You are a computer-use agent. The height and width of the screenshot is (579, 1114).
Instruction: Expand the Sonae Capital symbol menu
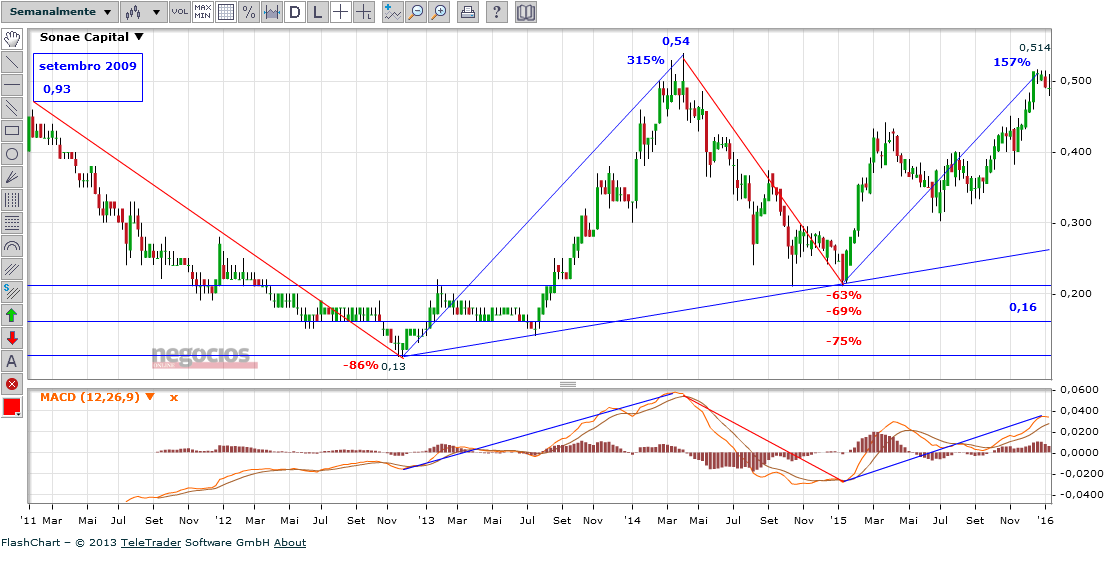tap(139, 37)
